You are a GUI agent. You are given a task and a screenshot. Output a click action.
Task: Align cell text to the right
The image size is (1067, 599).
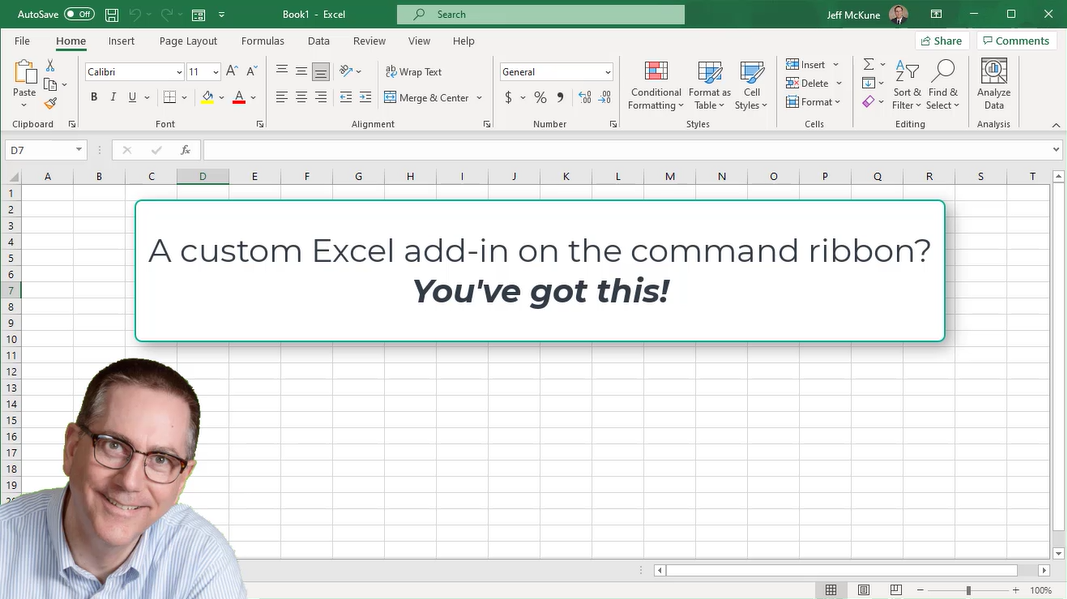pos(321,97)
